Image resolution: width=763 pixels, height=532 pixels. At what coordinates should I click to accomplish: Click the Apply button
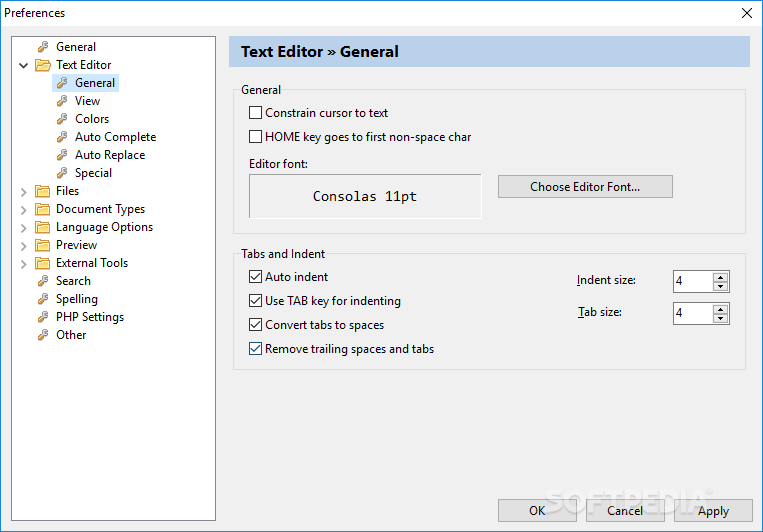point(713,511)
